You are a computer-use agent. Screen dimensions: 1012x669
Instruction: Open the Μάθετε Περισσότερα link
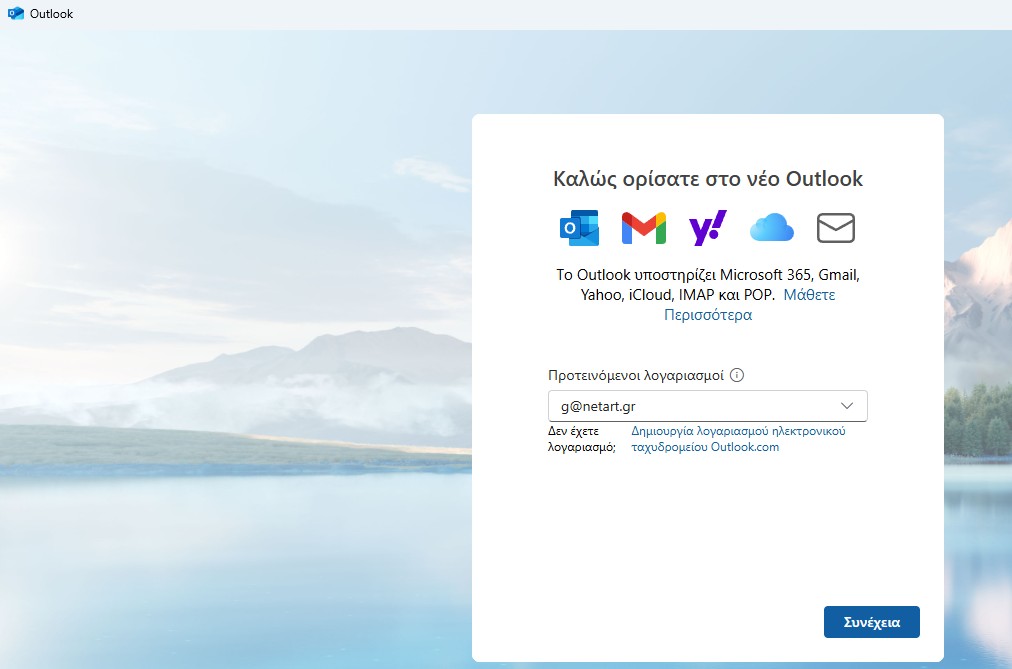coord(809,295)
